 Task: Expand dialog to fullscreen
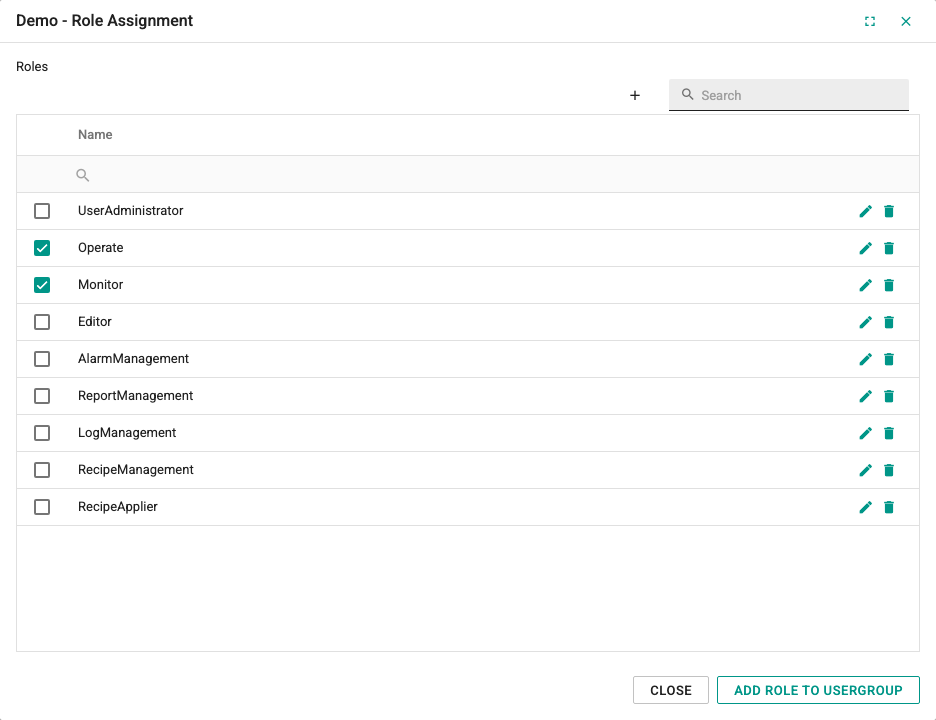pyautogui.click(x=870, y=21)
